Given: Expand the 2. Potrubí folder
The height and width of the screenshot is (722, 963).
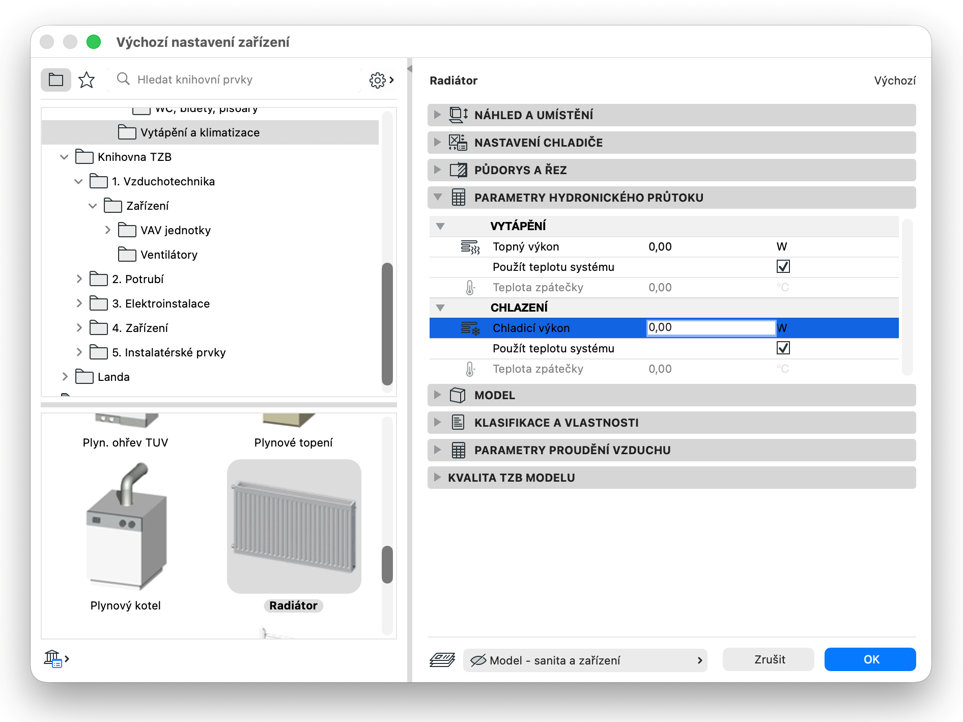Looking at the screenshot, I should tap(79, 279).
